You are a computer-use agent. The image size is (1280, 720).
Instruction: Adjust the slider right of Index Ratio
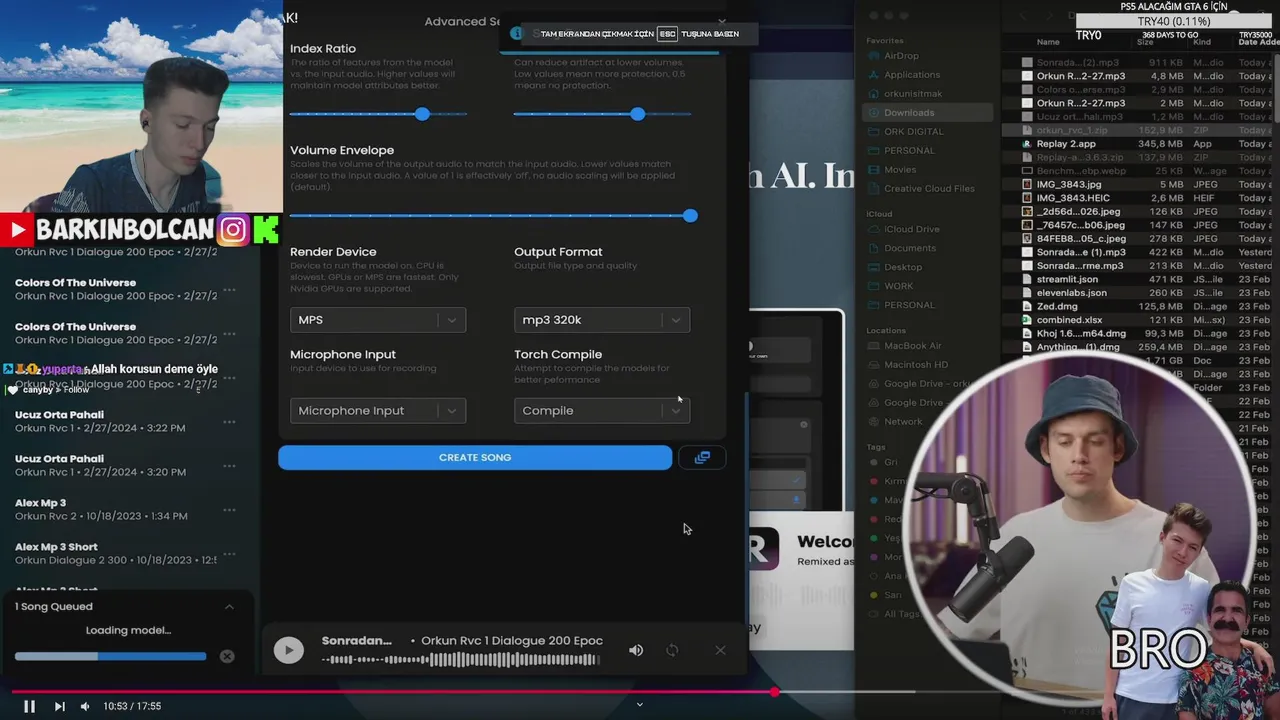[638, 114]
